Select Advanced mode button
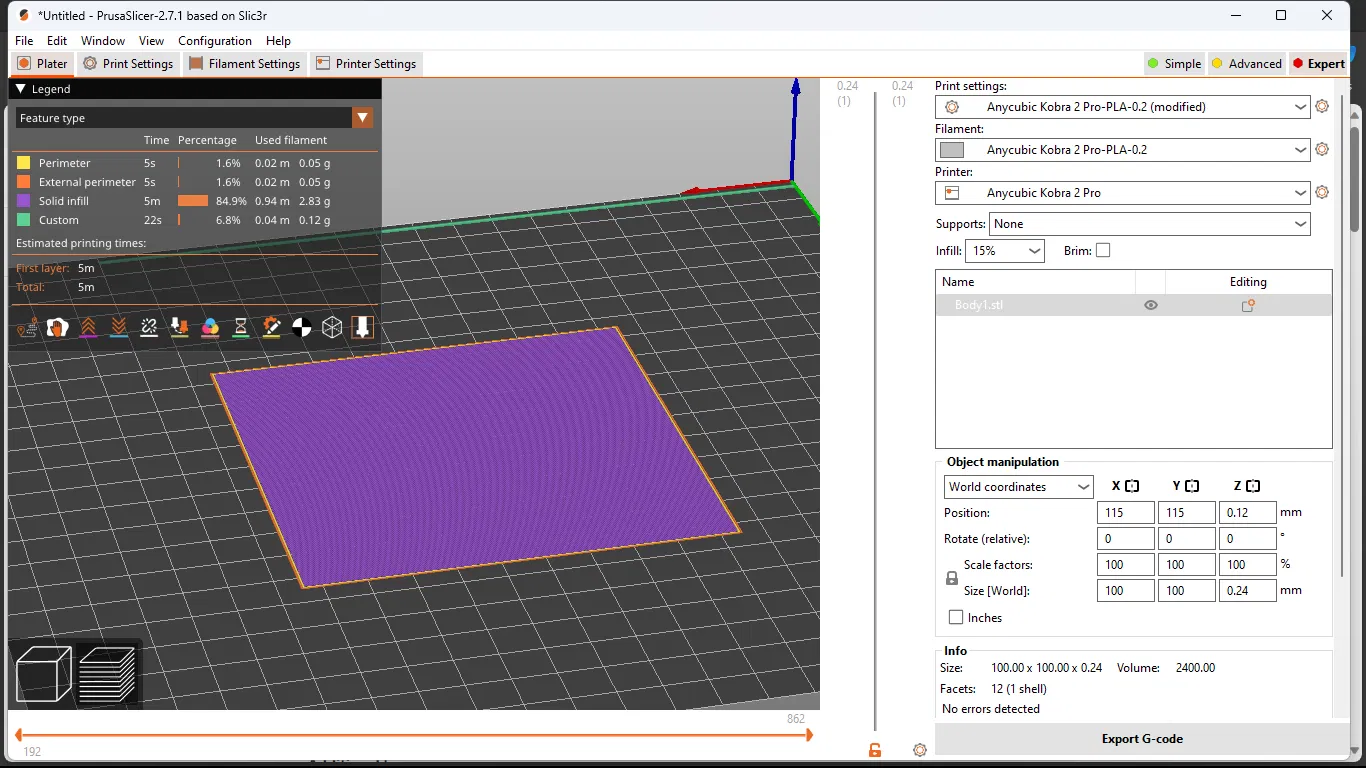Viewport: 1366px width, 768px height. pyautogui.click(x=1246, y=64)
